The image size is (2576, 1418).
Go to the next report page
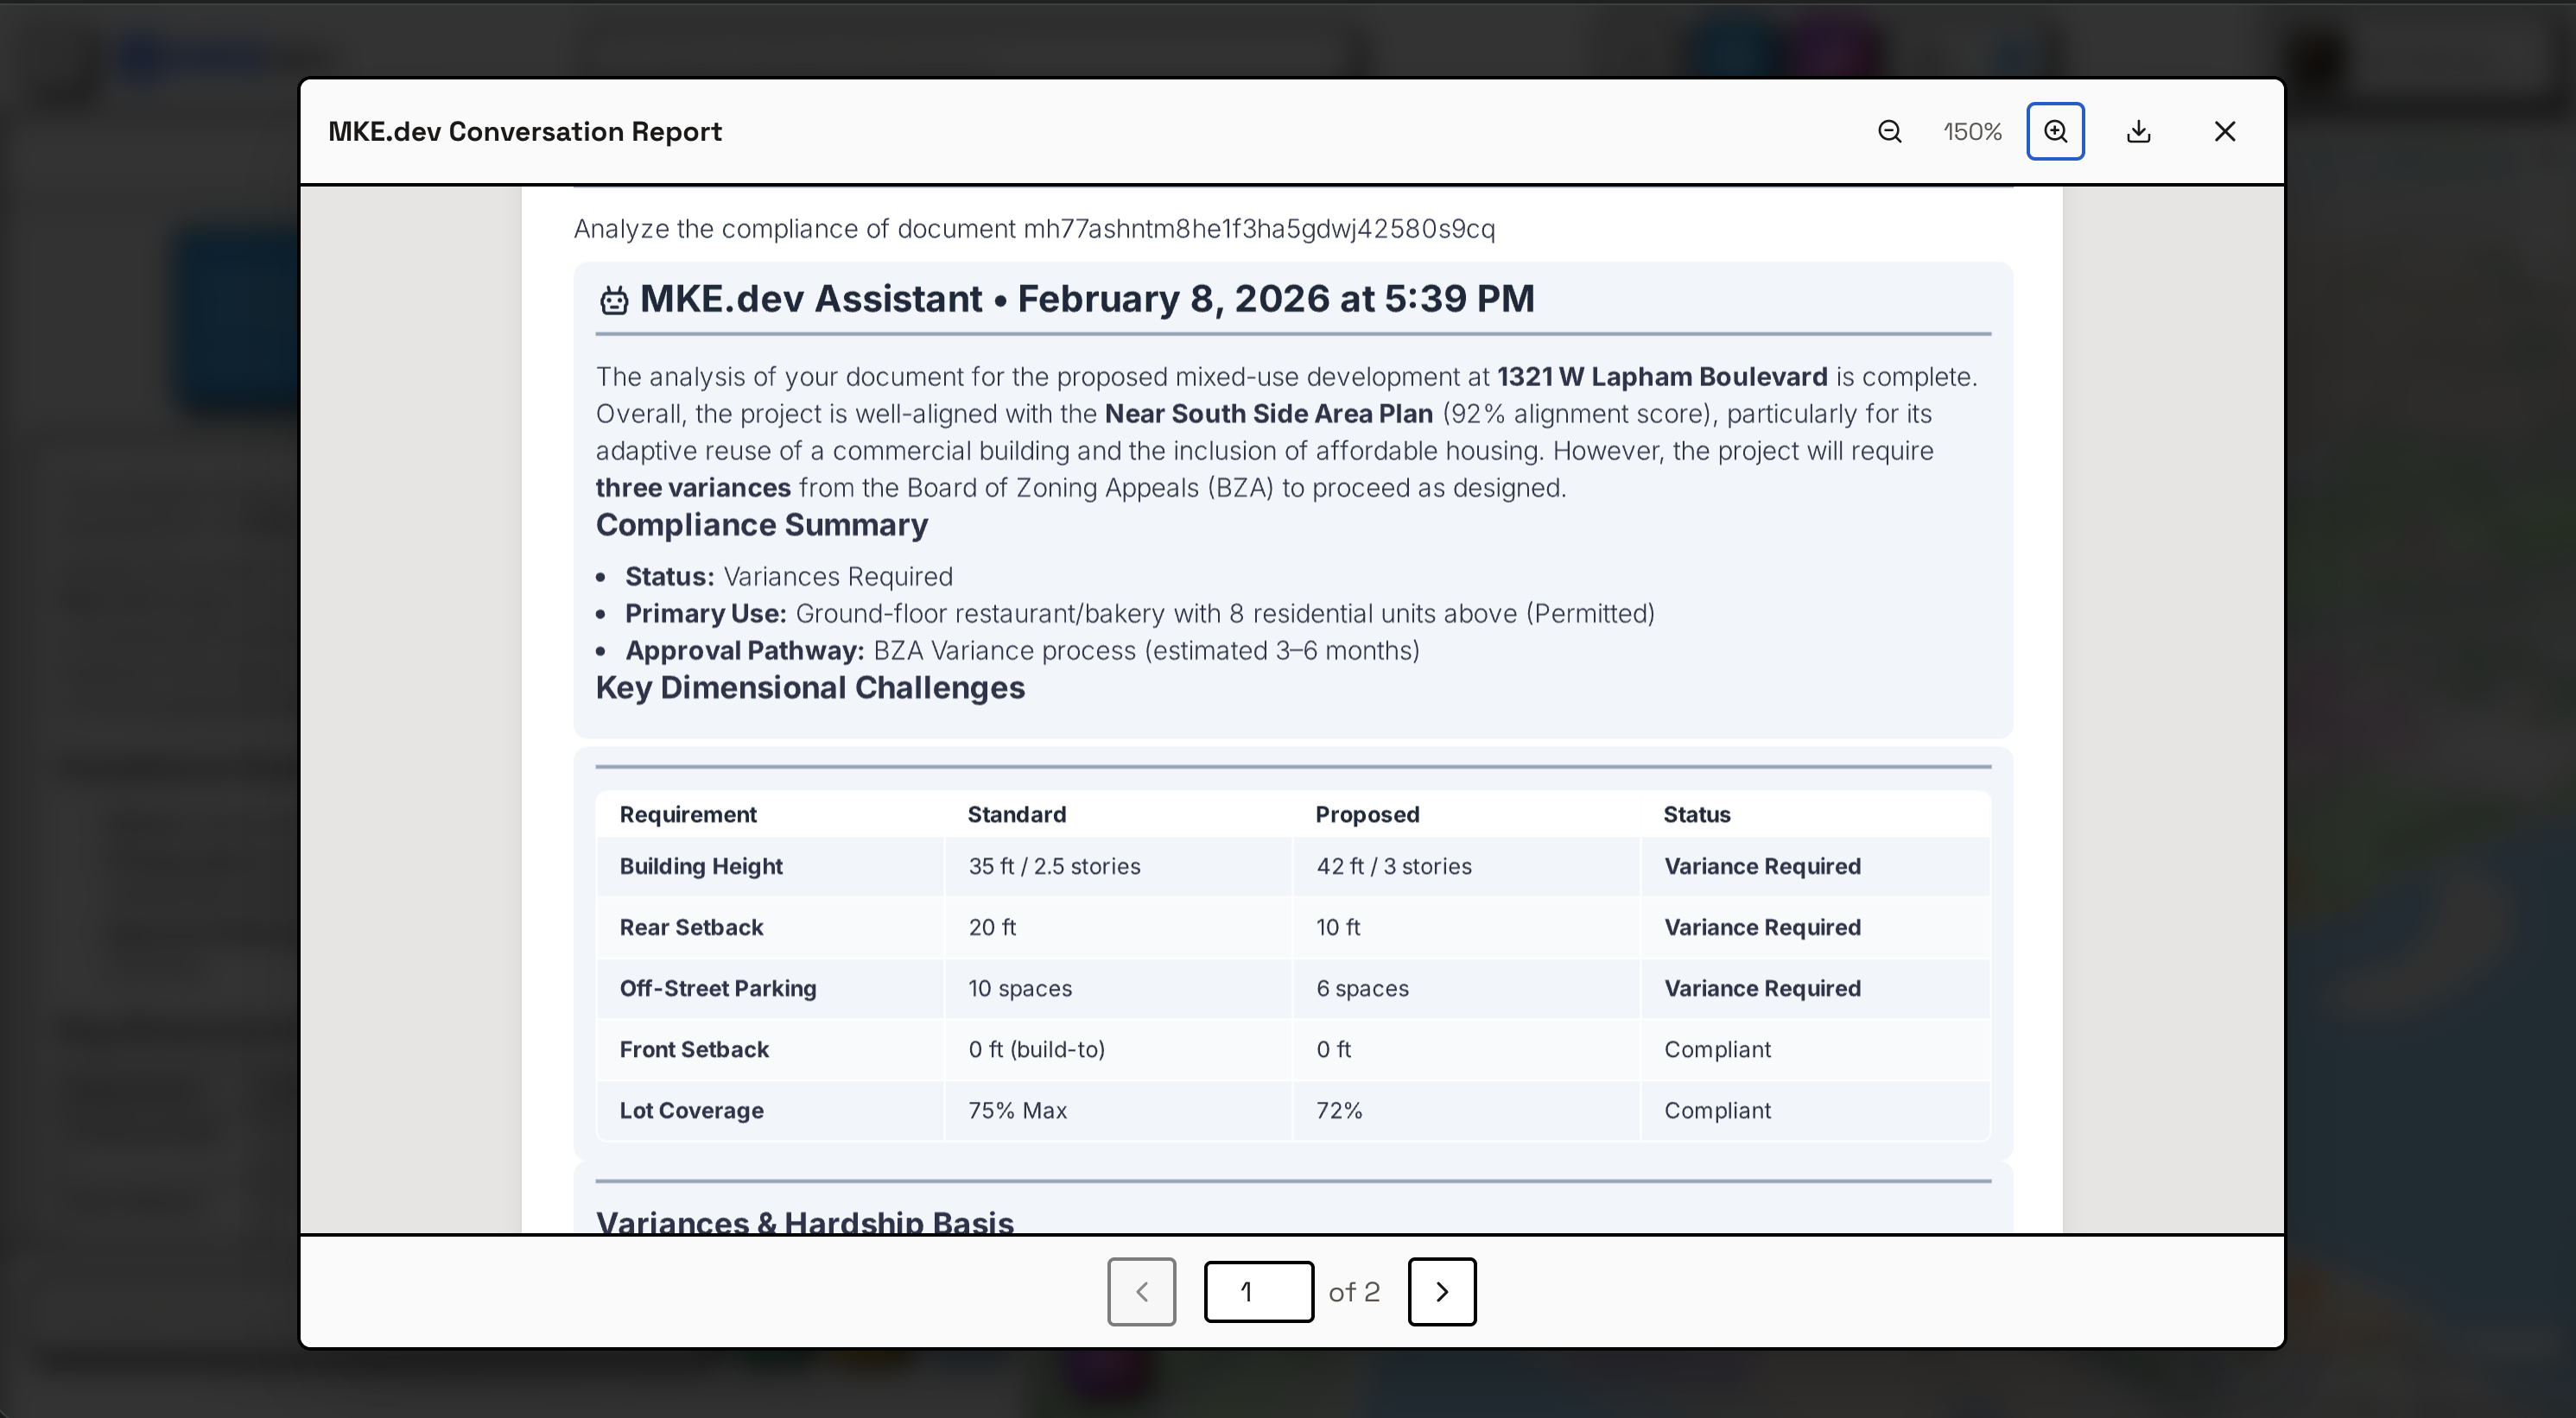pyautogui.click(x=1441, y=1292)
